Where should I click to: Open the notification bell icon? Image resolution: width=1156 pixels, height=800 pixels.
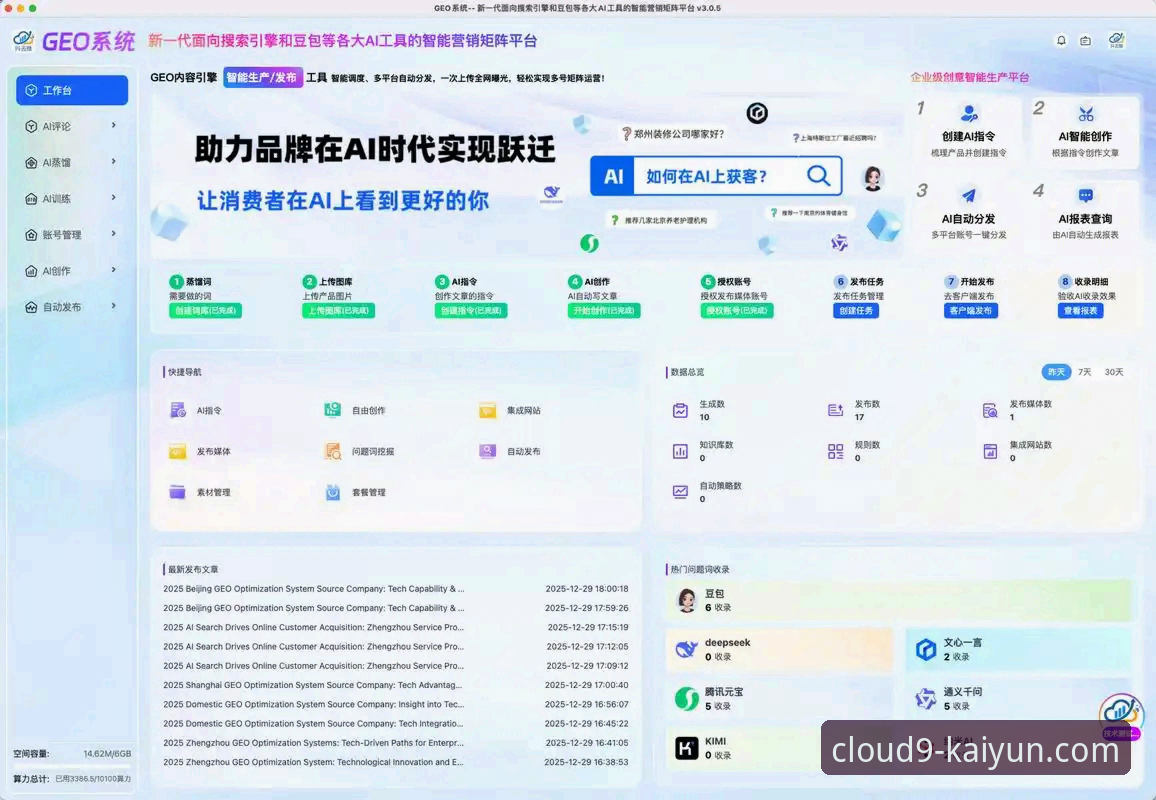pyautogui.click(x=1061, y=40)
